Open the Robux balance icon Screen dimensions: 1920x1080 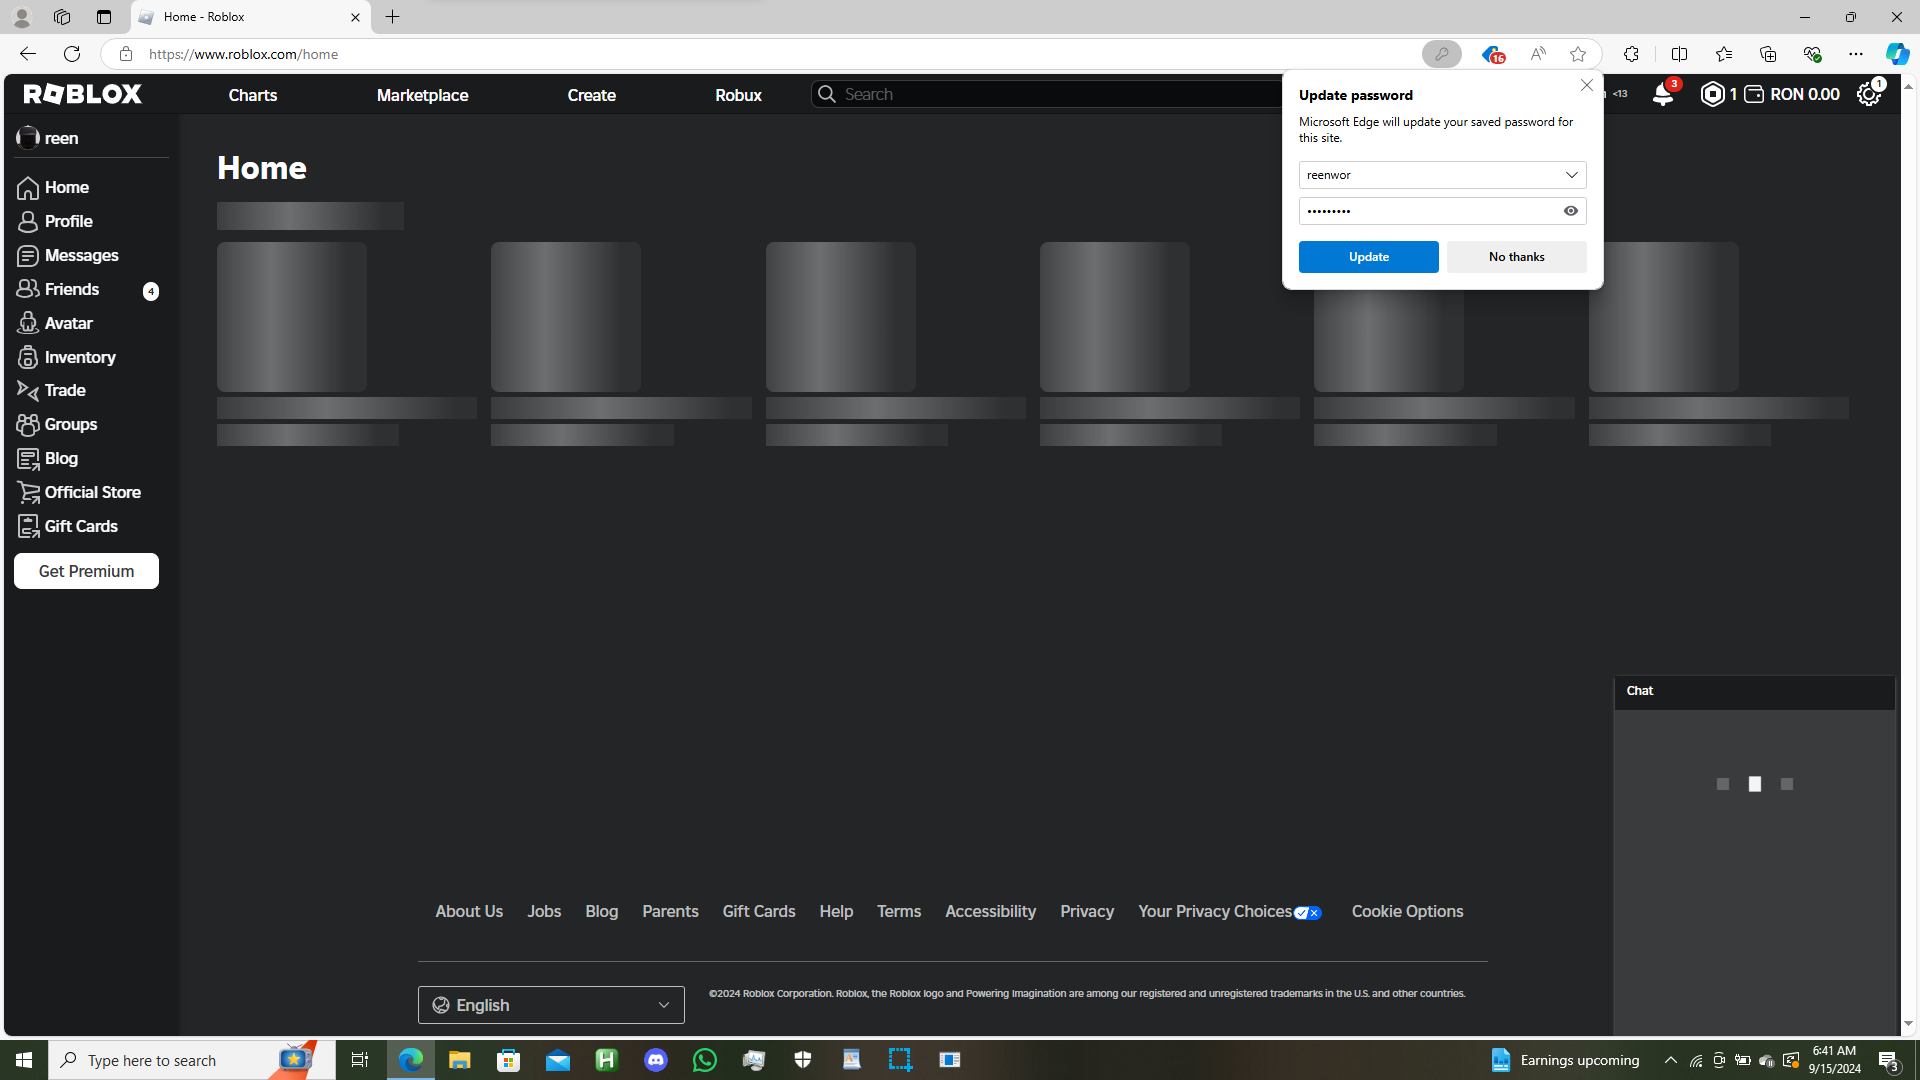click(x=1712, y=94)
